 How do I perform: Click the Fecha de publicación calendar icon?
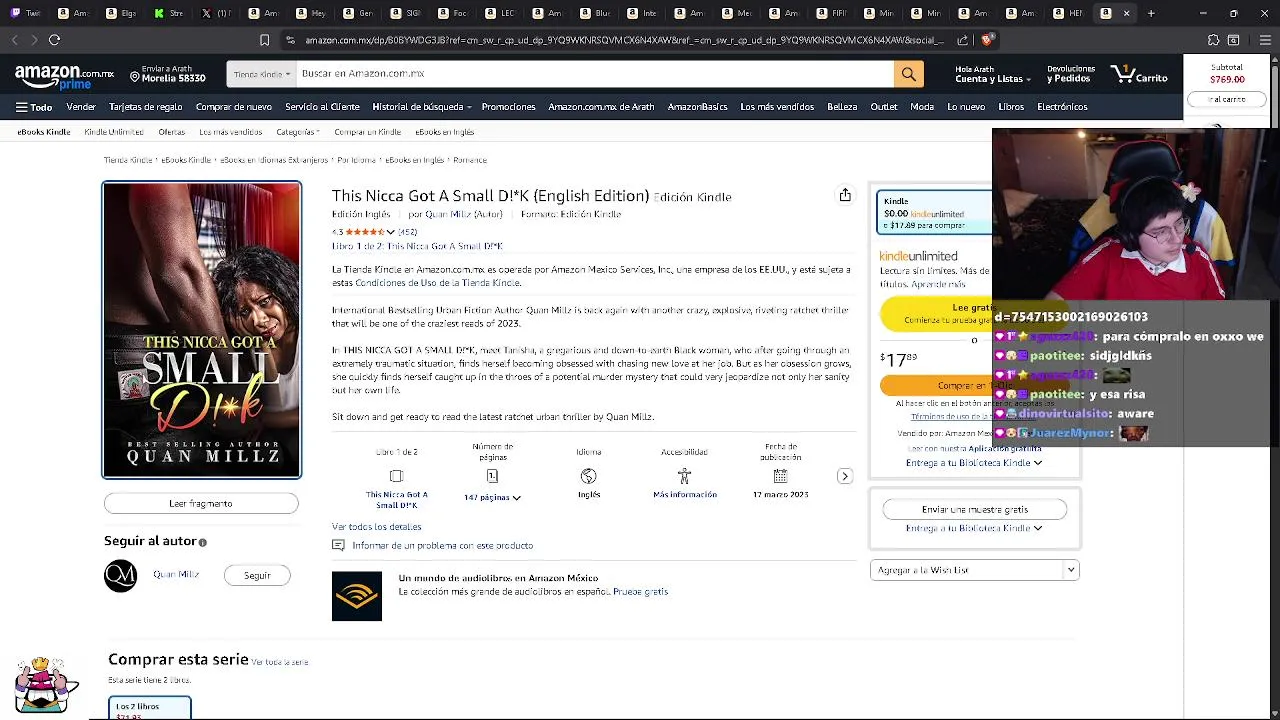pyautogui.click(x=780, y=476)
